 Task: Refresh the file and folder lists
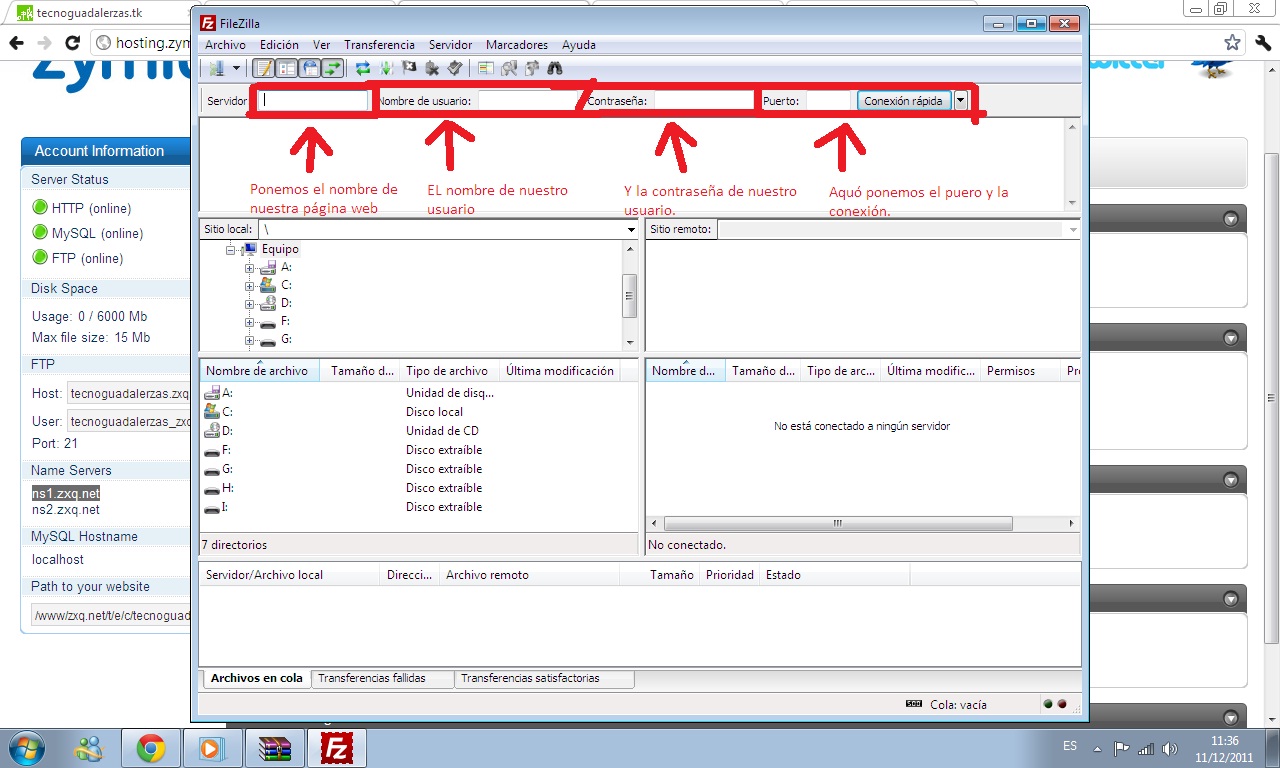[363, 68]
